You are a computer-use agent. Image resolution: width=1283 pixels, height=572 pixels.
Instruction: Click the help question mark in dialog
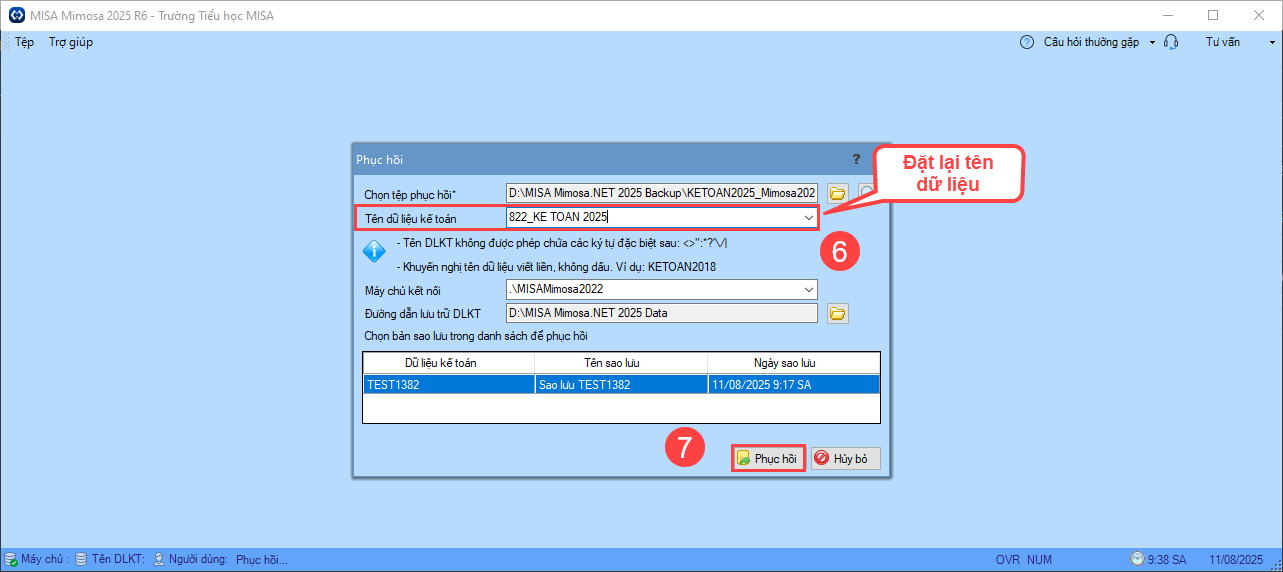(856, 159)
